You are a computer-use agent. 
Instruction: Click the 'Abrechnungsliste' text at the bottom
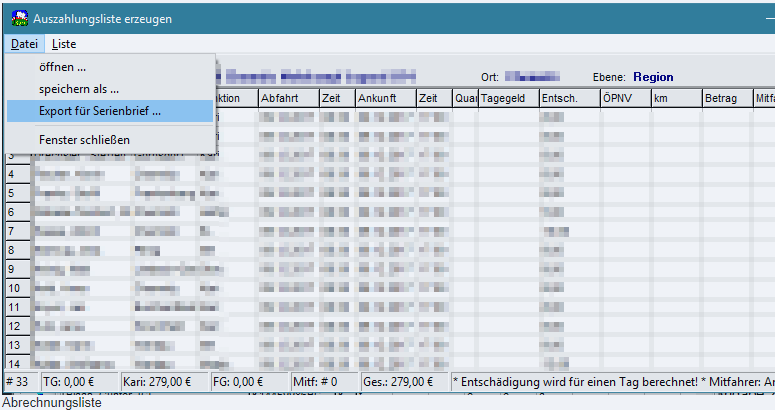(52, 403)
